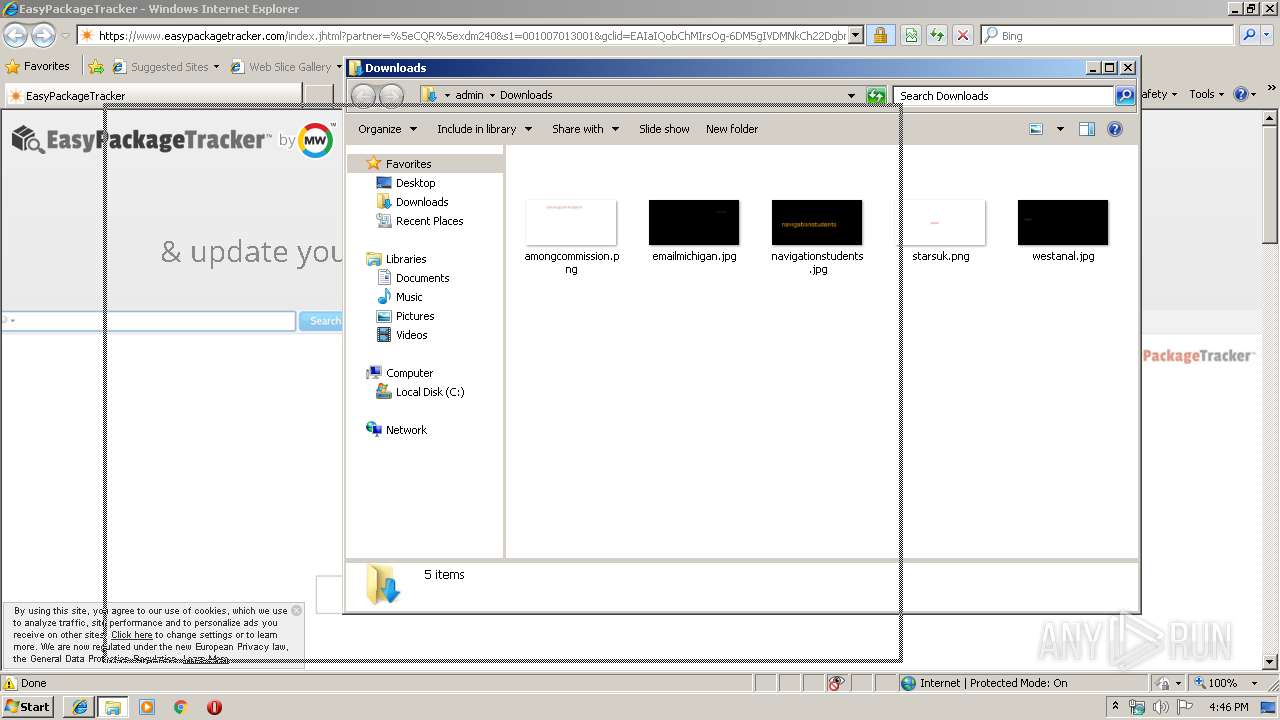Image resolution: width=1280 pixels, height=720 pixels.
Task: Select Downloads in navigation pane
Action: (421, 202)
